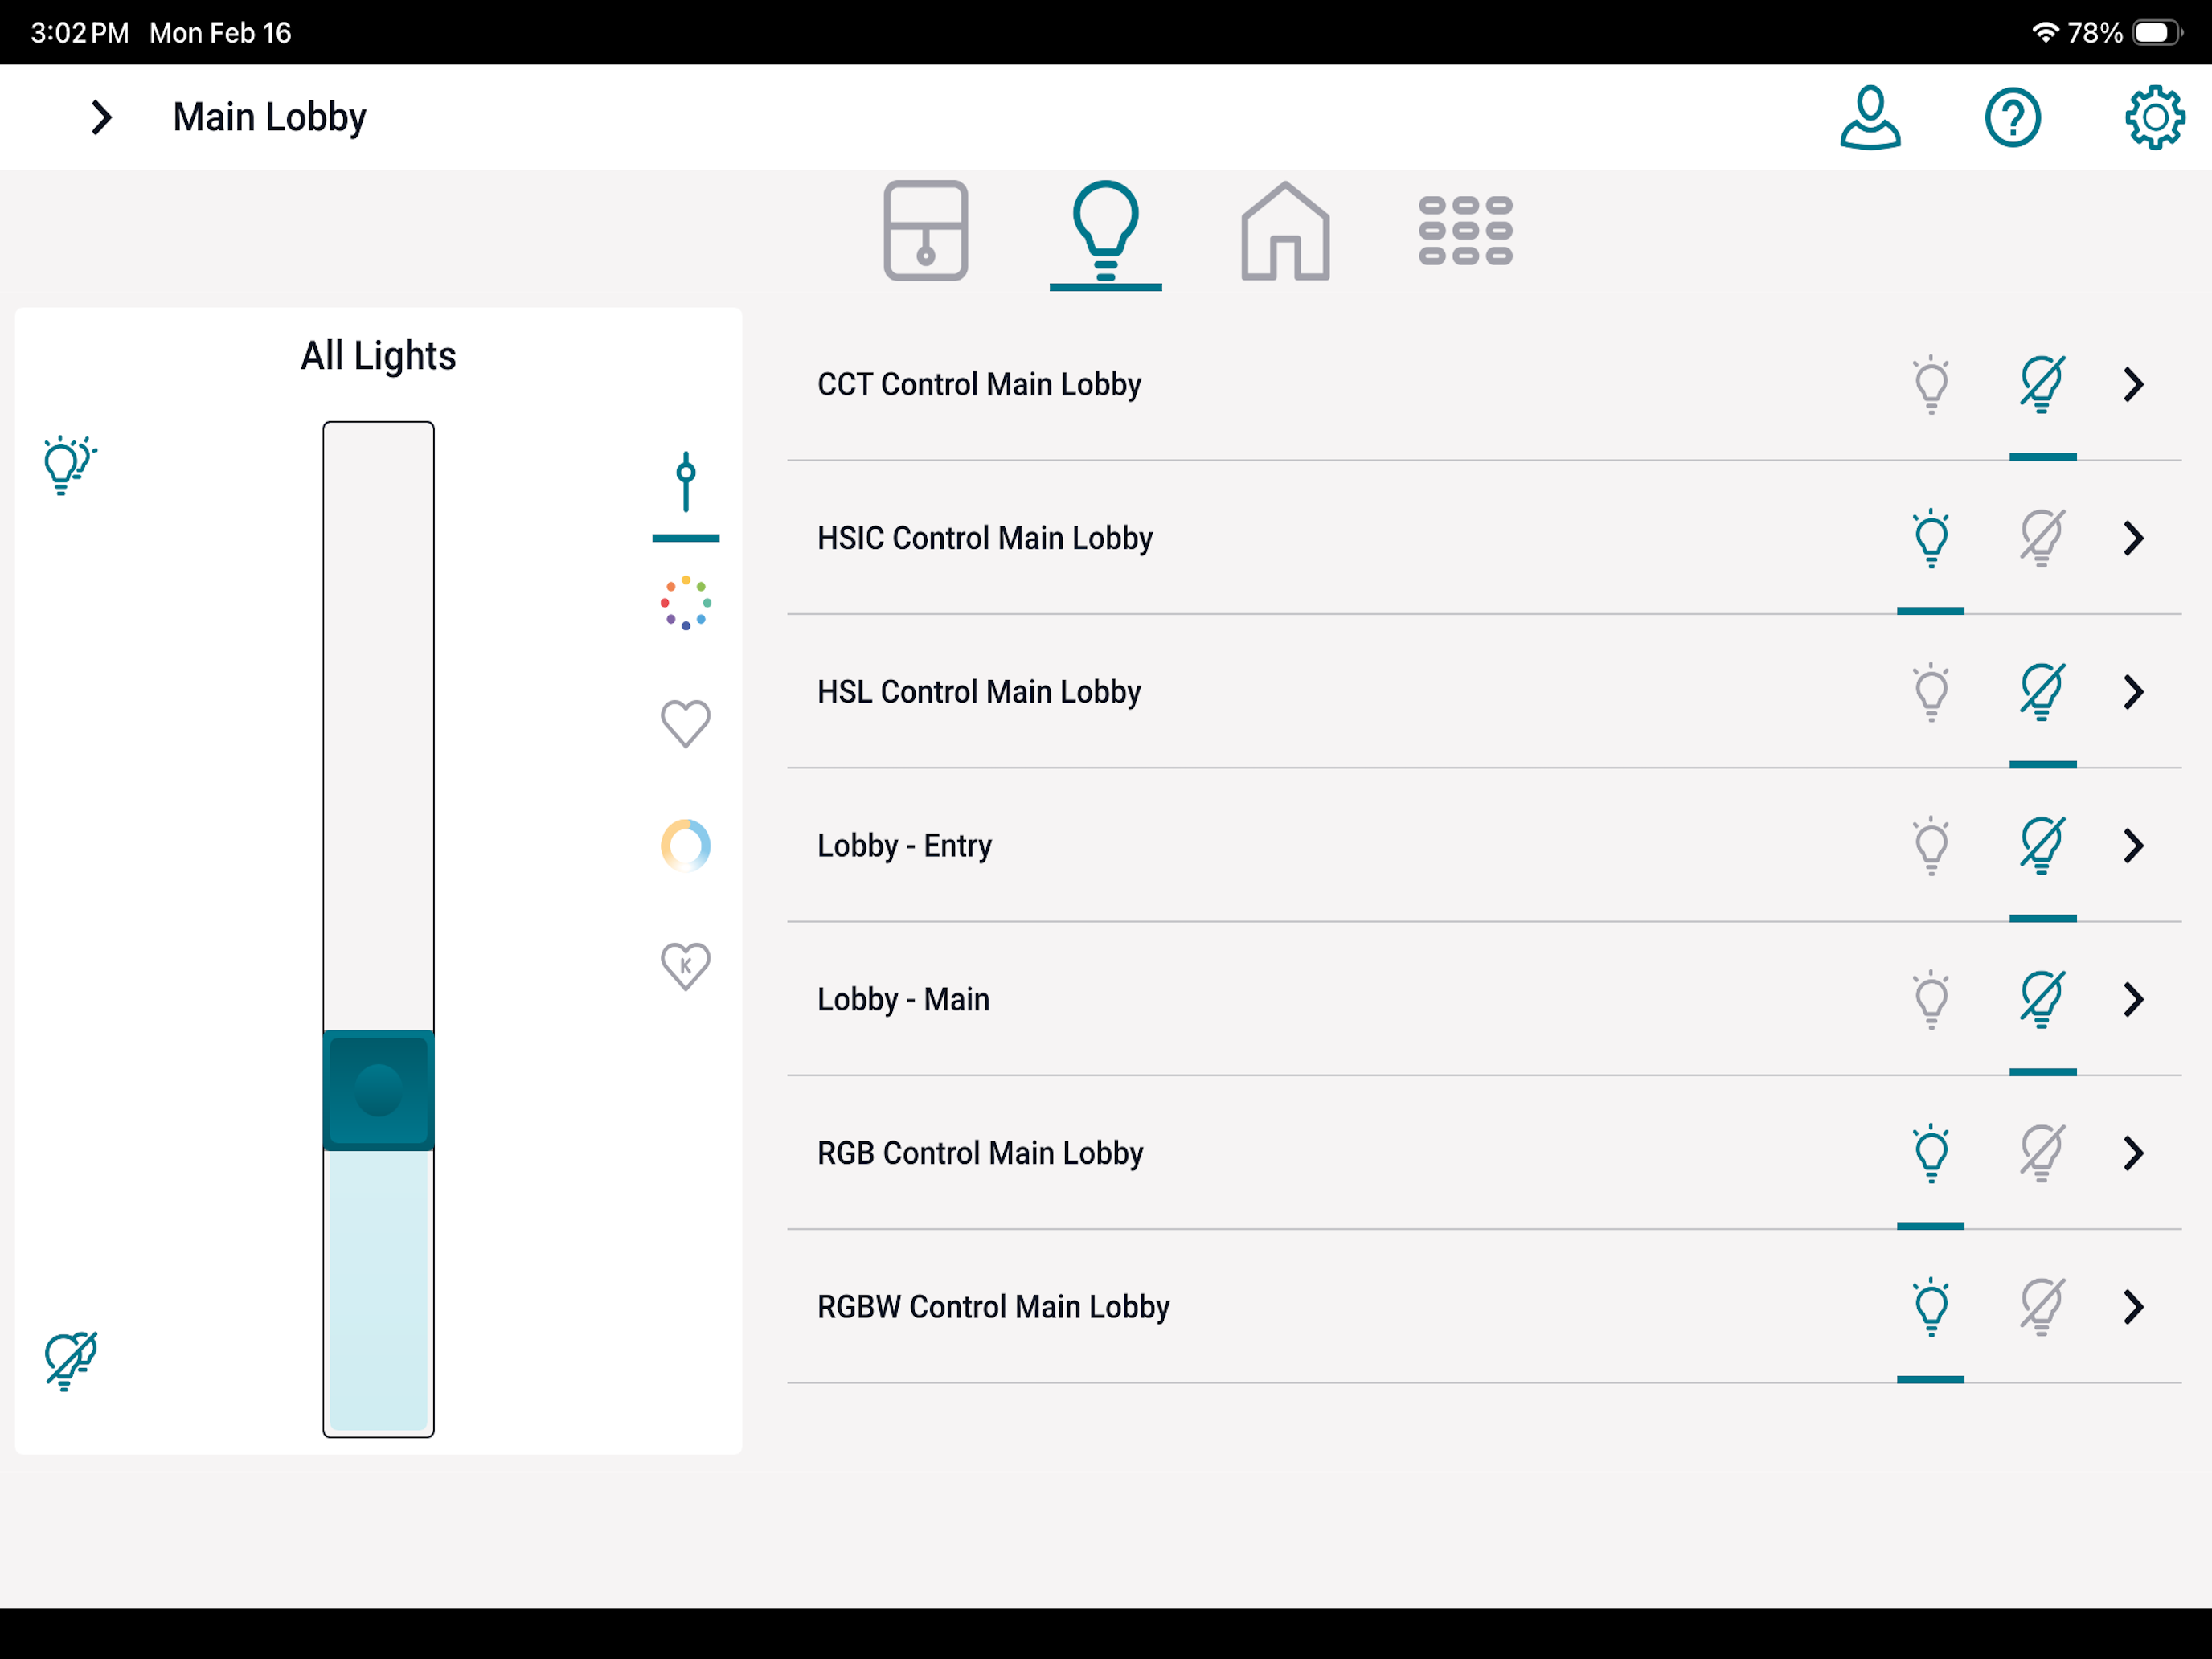Viewport: 2212px width, 1659px height.
Task: Turn on HSL Control Main Lobby
Action: click(x=1931, y=692)
